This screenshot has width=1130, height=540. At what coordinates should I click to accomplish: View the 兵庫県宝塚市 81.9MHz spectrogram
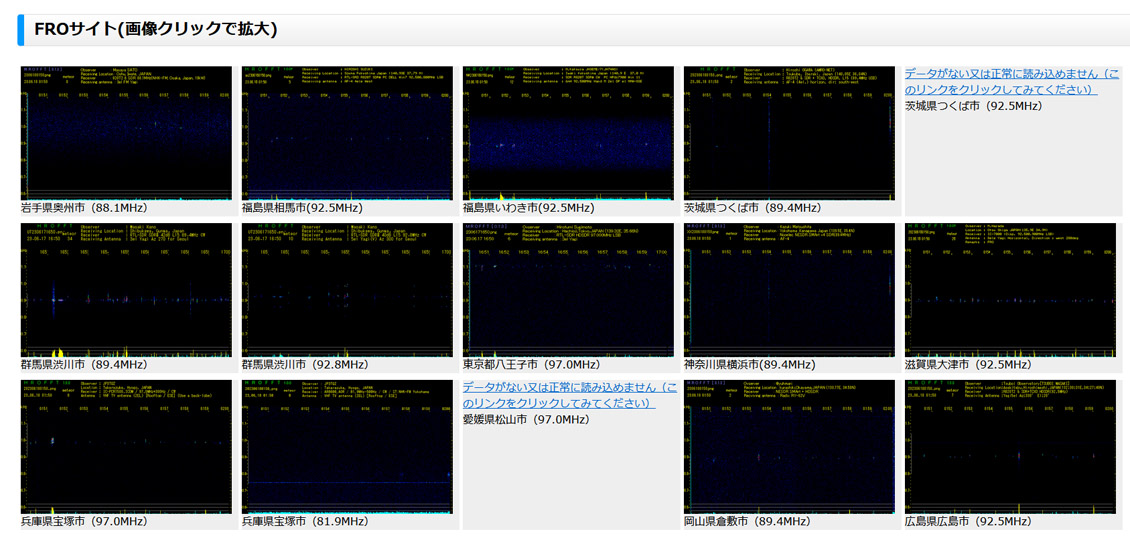pos(347,446)
